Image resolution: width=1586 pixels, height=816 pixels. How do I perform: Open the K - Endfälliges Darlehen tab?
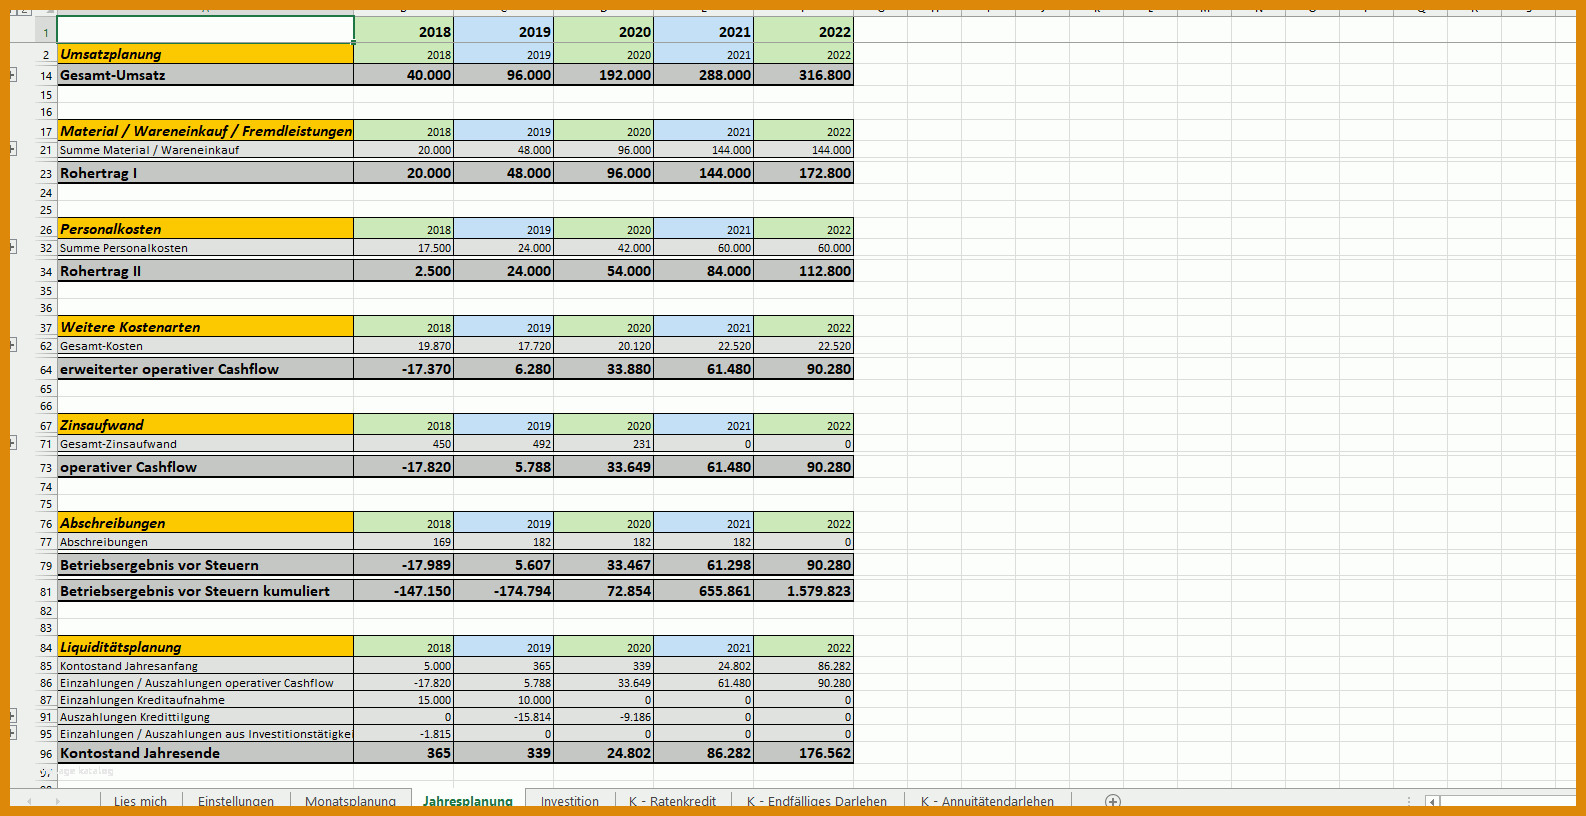tap(817, 801)
